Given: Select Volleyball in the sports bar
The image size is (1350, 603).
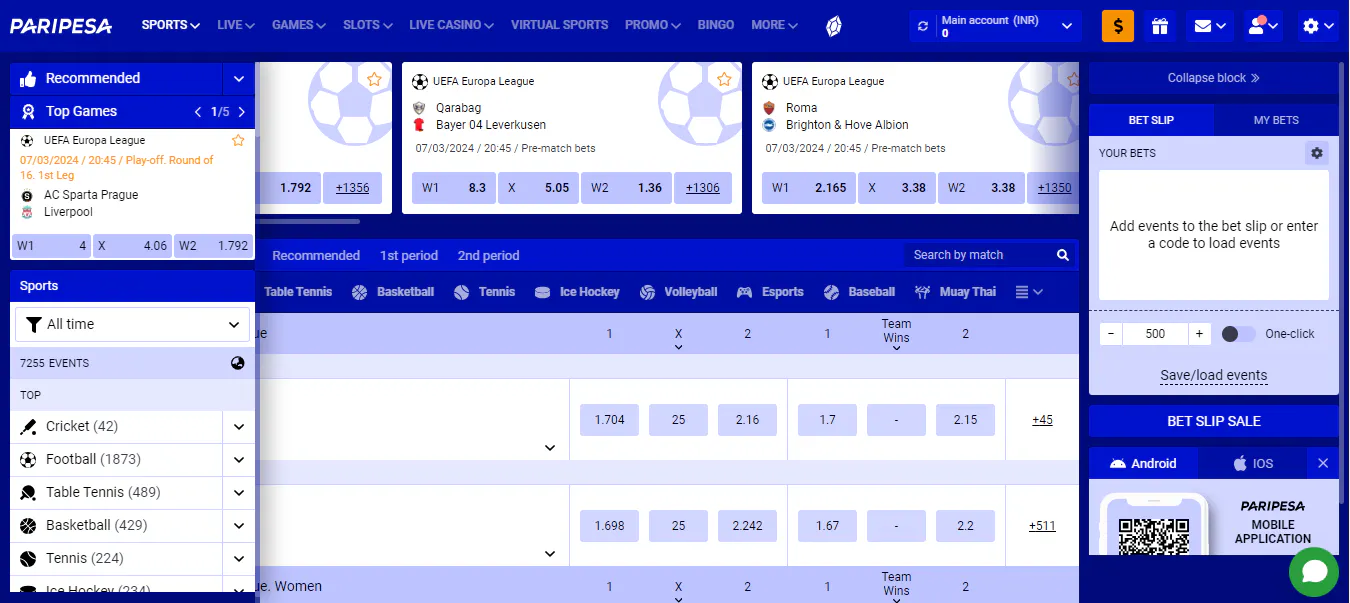Looking at the screenshot, I should 678,292.
